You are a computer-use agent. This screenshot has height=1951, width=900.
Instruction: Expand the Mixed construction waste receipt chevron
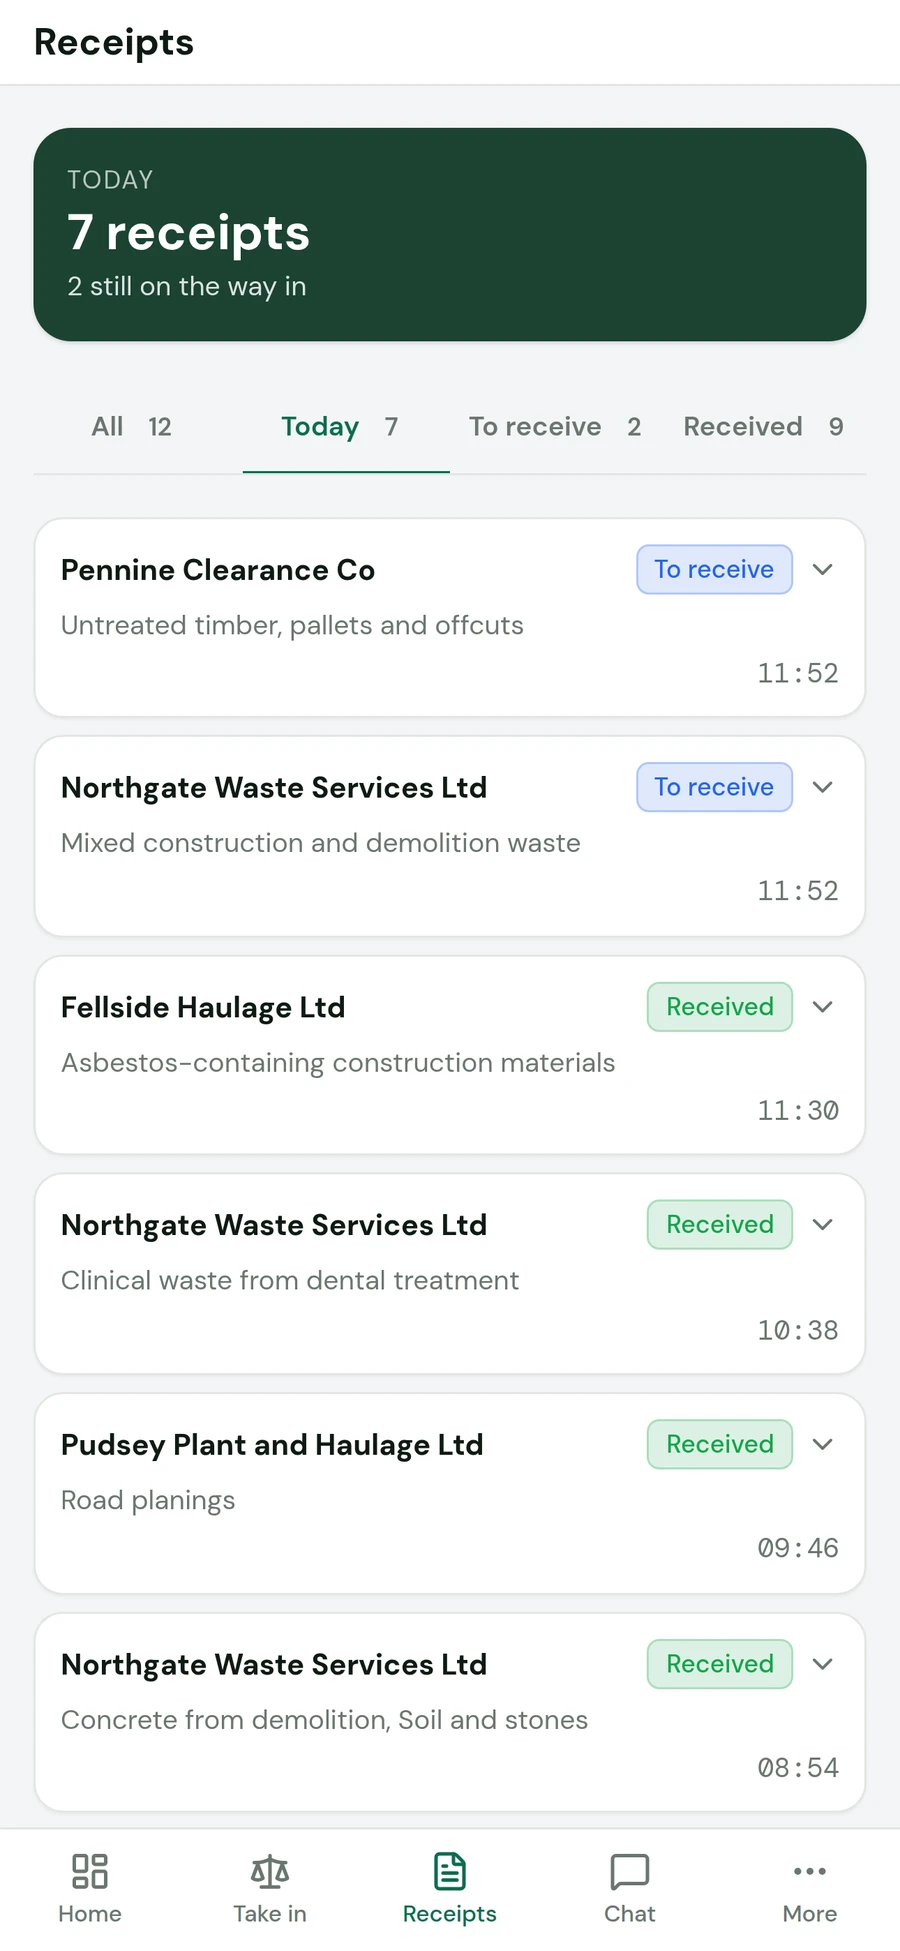[x=823, y=787]
